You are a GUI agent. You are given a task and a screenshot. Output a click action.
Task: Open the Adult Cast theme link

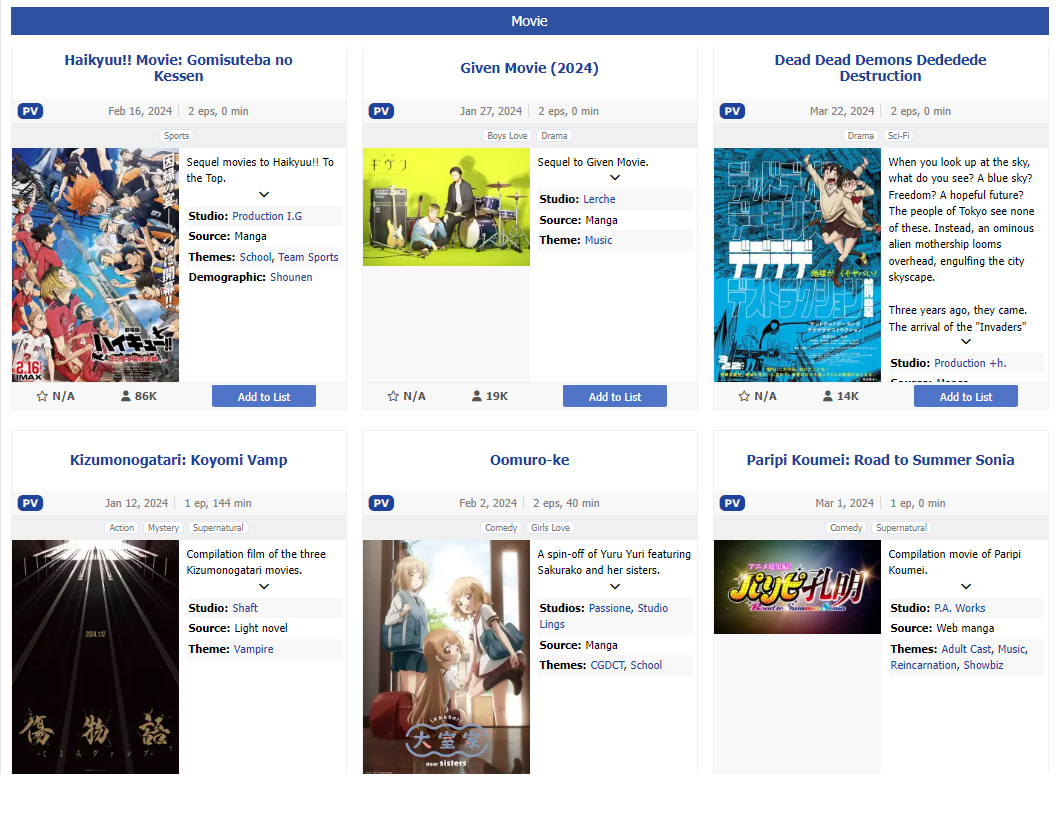966,649
